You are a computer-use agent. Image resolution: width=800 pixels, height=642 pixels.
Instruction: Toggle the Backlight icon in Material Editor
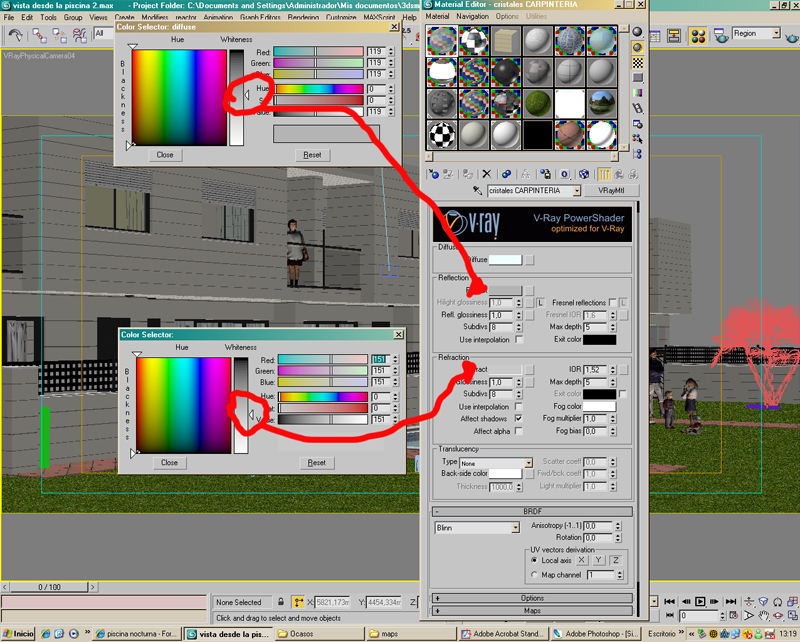click(x=638, y=47)
